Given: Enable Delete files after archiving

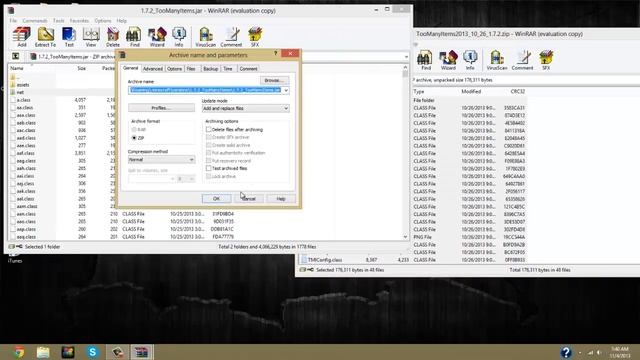Looking at the screenshot, I should coord(209,129).
